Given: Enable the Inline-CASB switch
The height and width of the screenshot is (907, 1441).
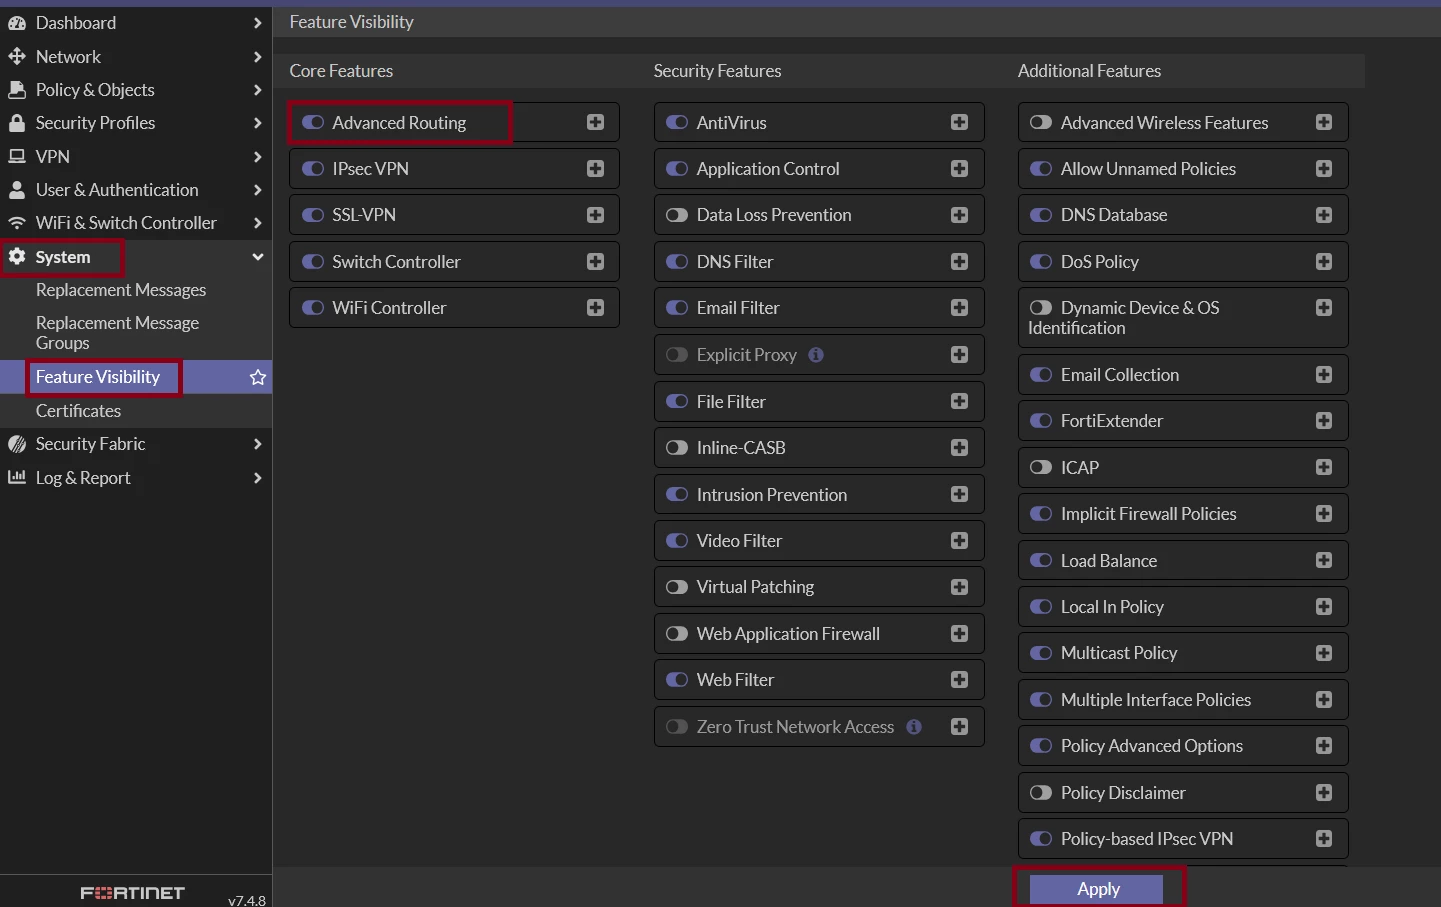Looking at the screenshot, I should [677, 448].
